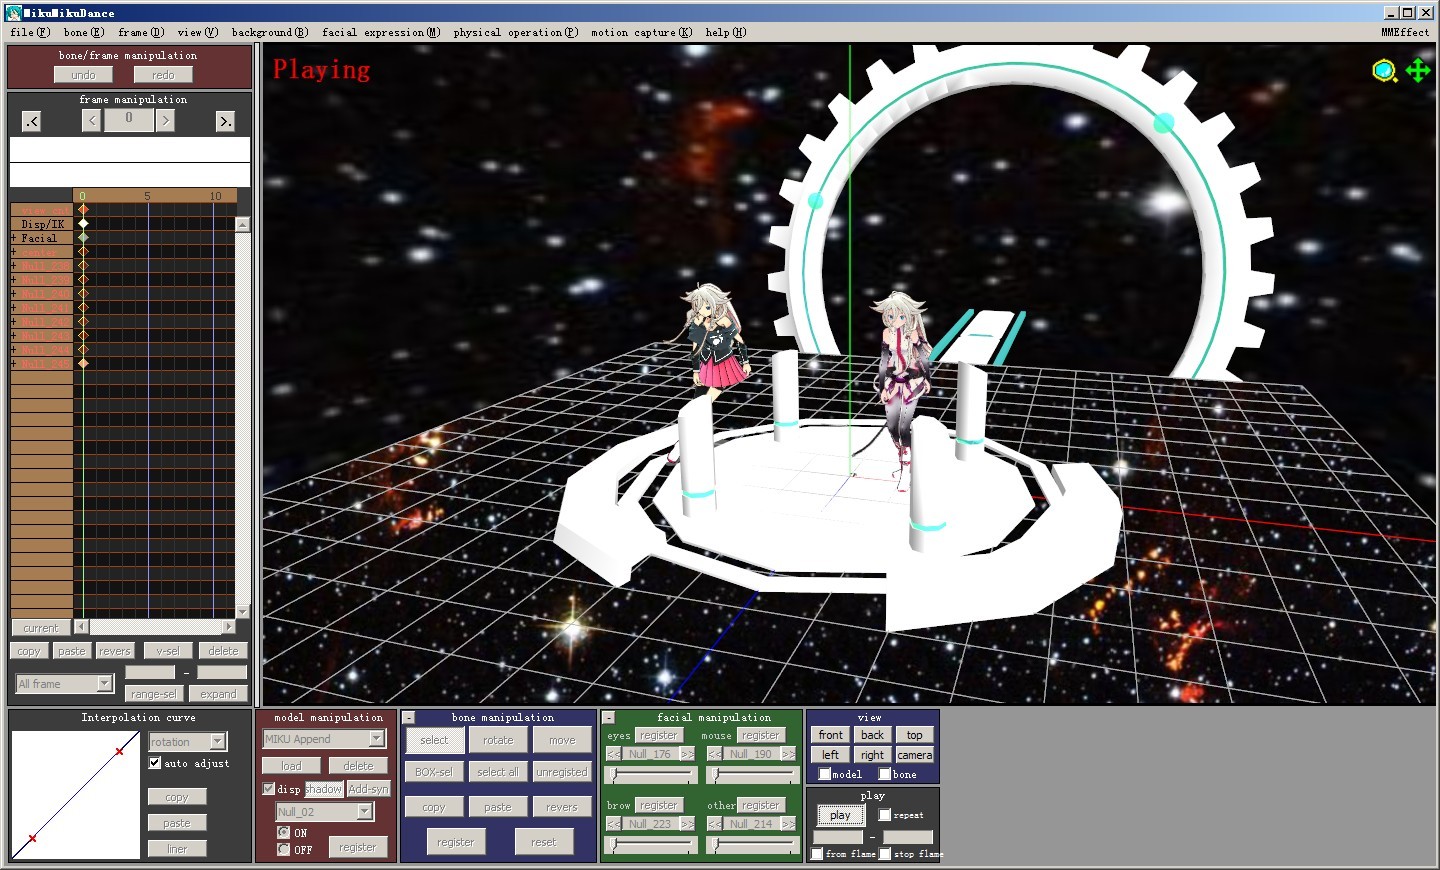1440x870 pixels.
Task: Step back one frame with the left arrow
Action: pos(91,121)
